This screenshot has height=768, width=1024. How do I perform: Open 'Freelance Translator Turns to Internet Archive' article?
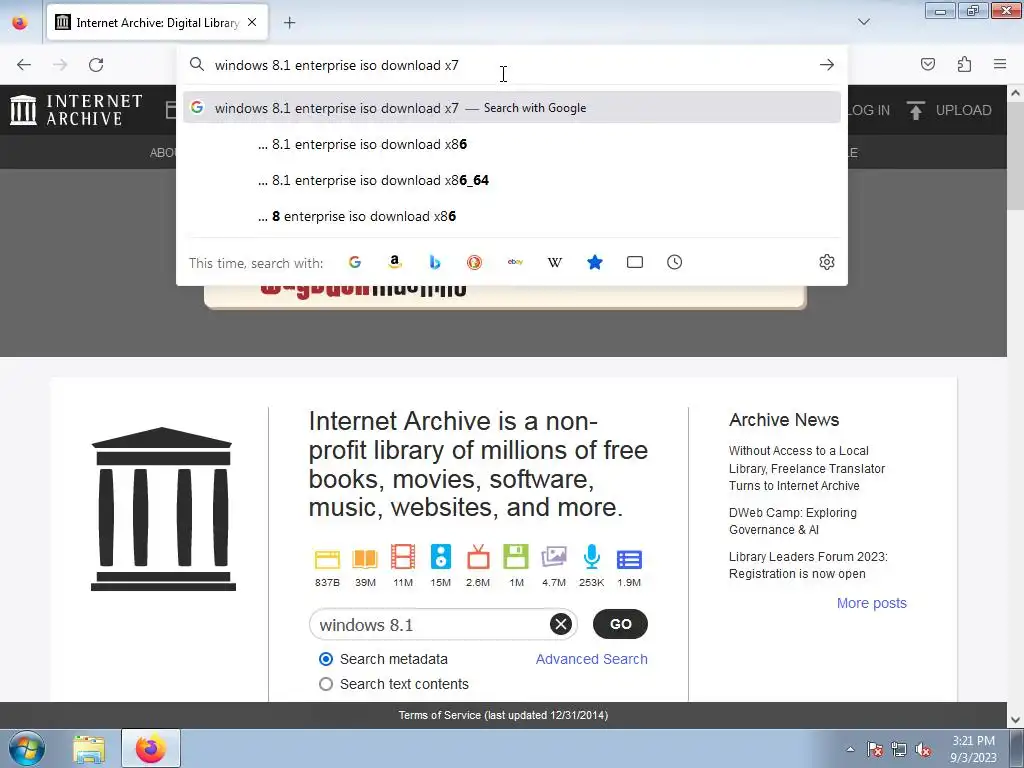(807, 468)
